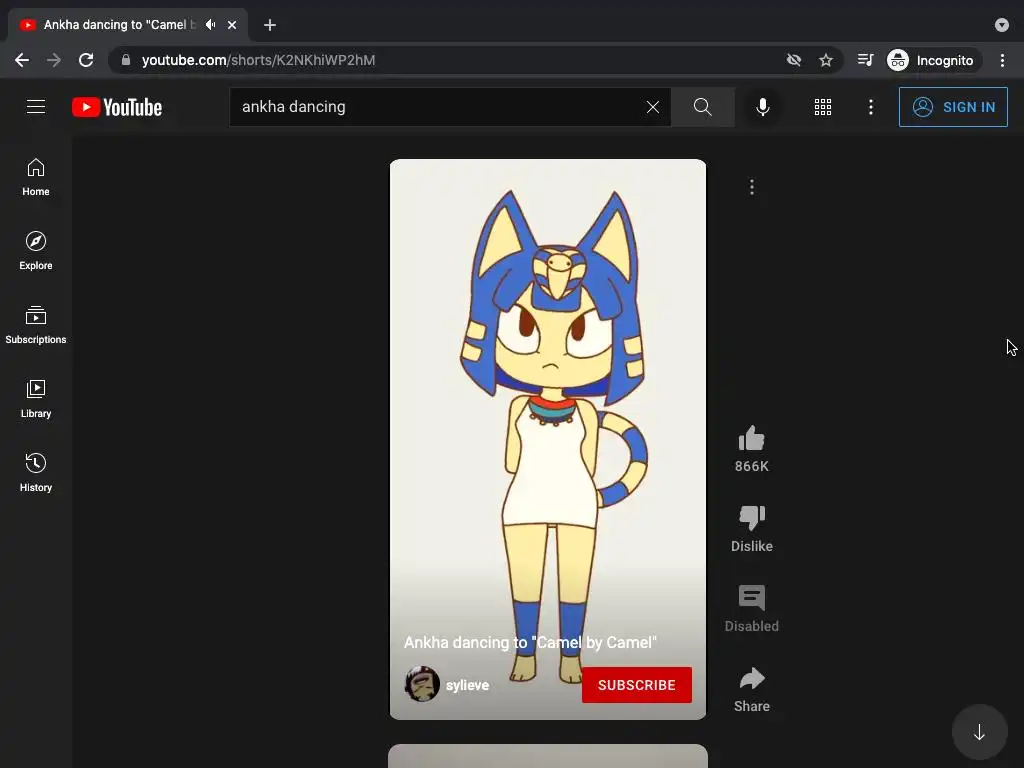Reload the page

point(86,60)
